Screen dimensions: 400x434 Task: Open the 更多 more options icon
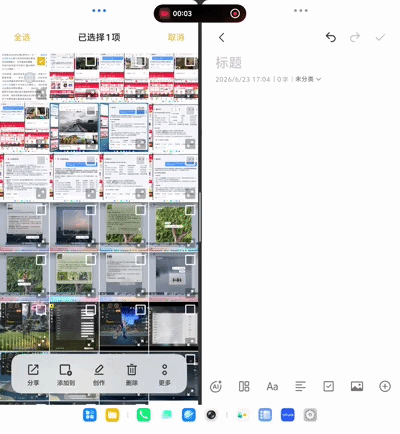tap(164, 370)
